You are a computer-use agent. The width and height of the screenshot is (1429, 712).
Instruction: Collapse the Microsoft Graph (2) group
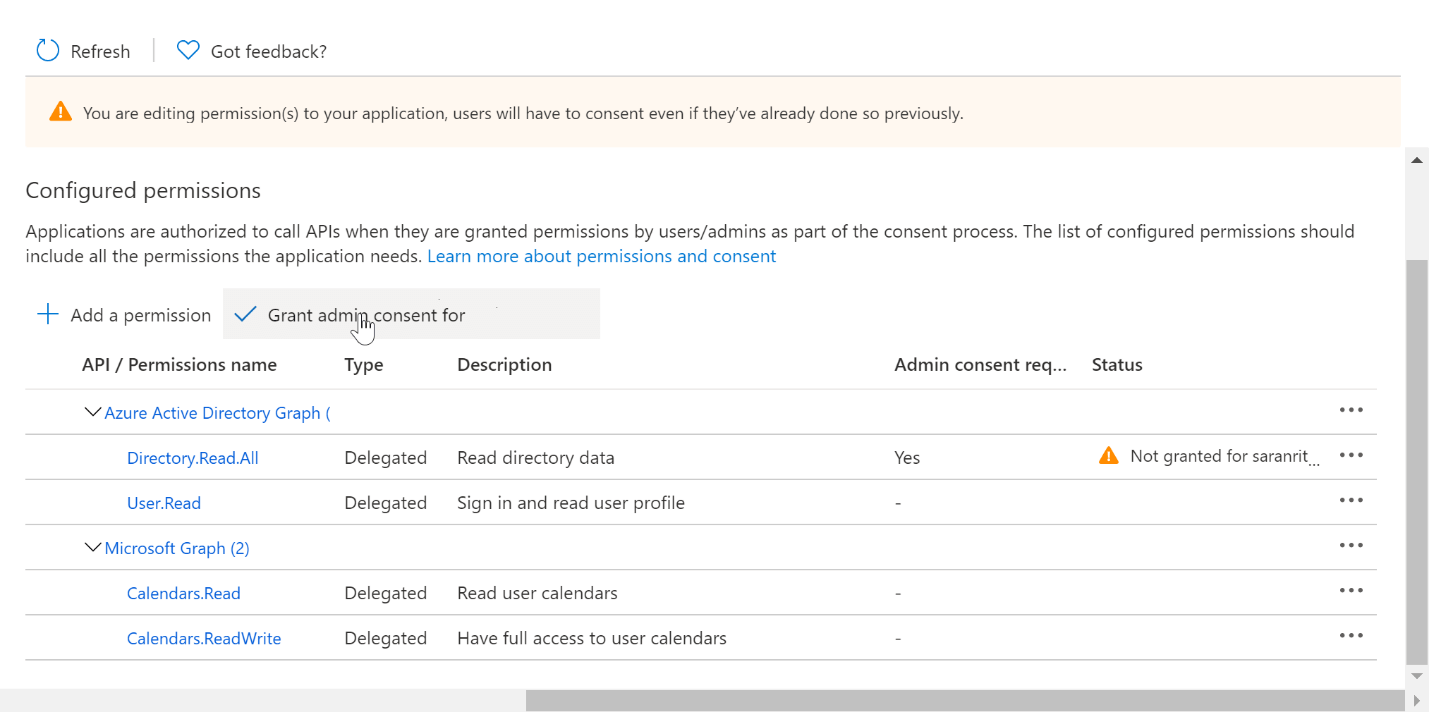tap(92, 546)
